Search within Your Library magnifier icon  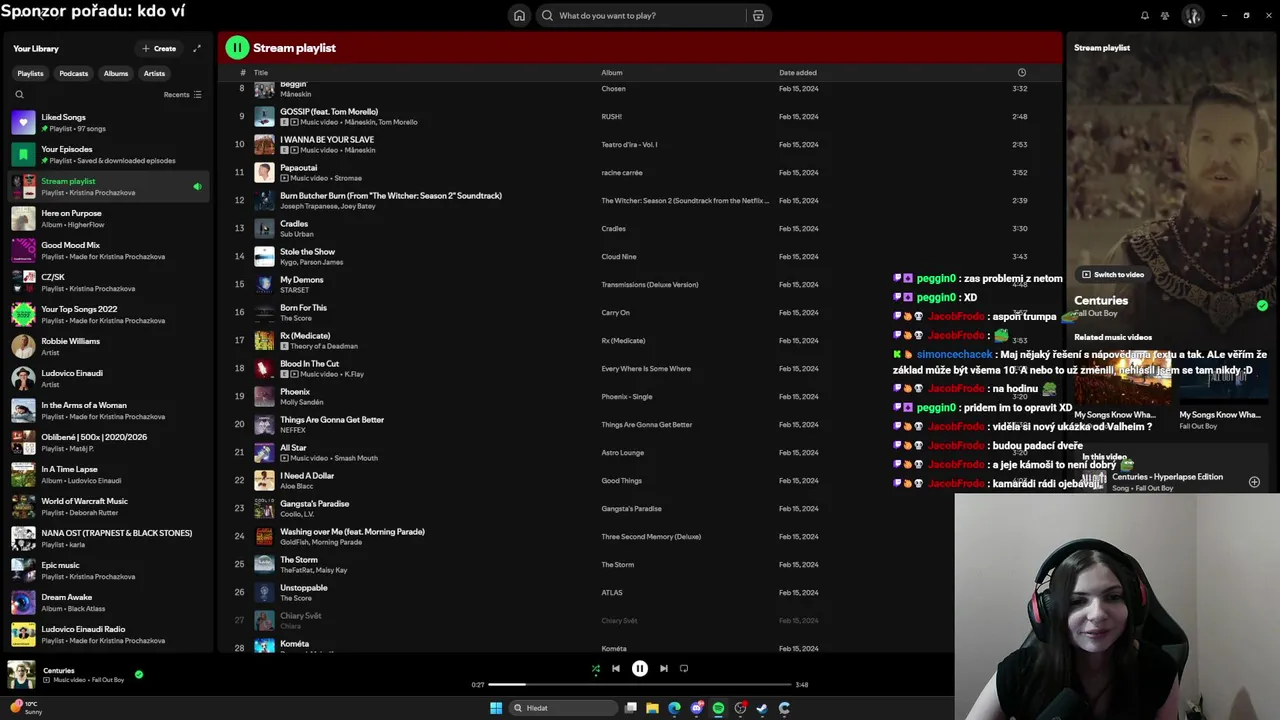19,94
